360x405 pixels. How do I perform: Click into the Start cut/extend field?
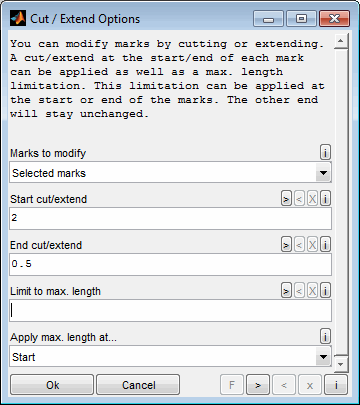click(x=170, y=219)
